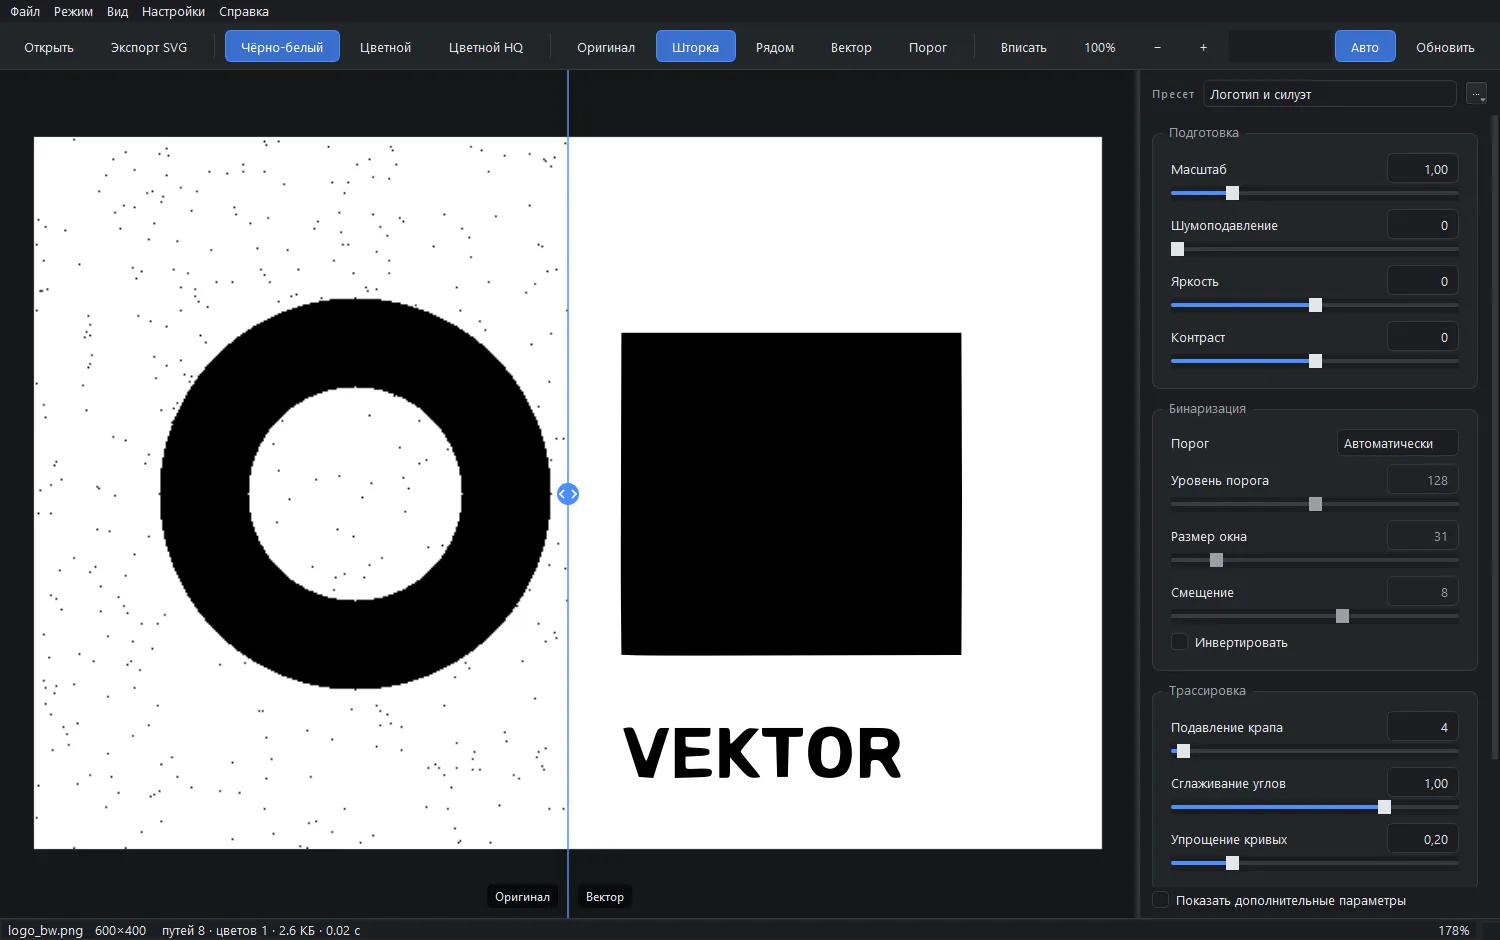The image size is (1500, 940).
Task: Click Вписать to fit image
Action: (1024, 47)
